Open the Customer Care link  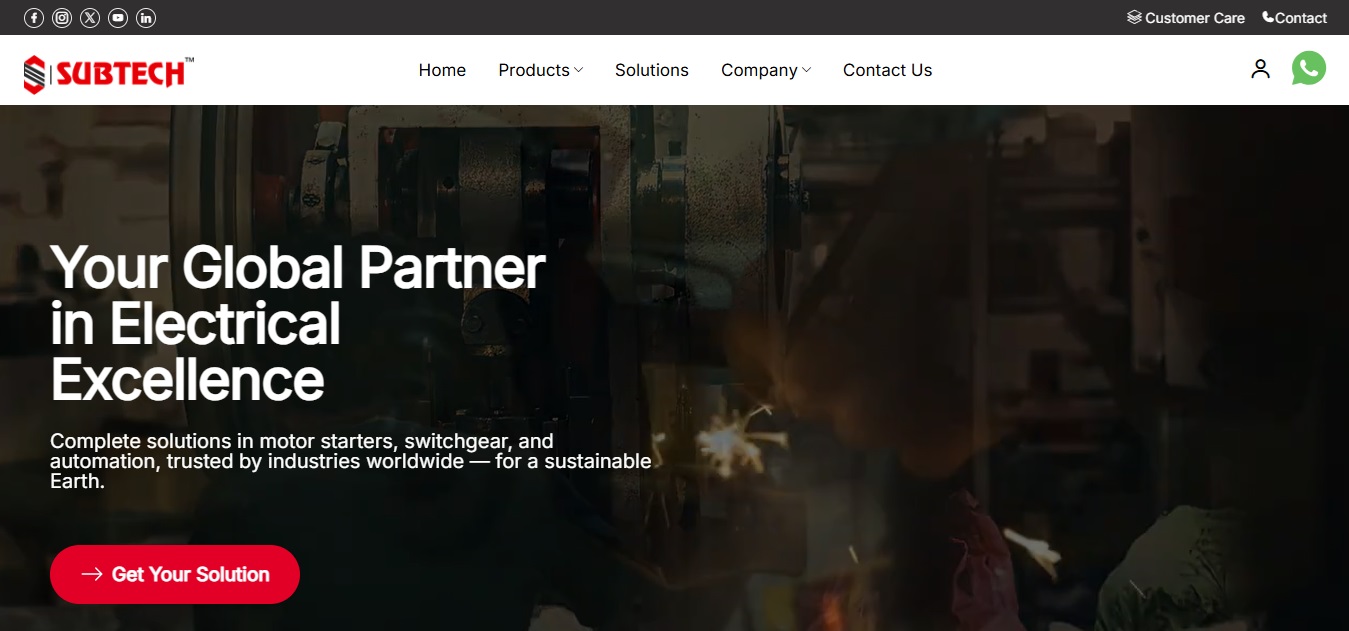coord(1195,18)
